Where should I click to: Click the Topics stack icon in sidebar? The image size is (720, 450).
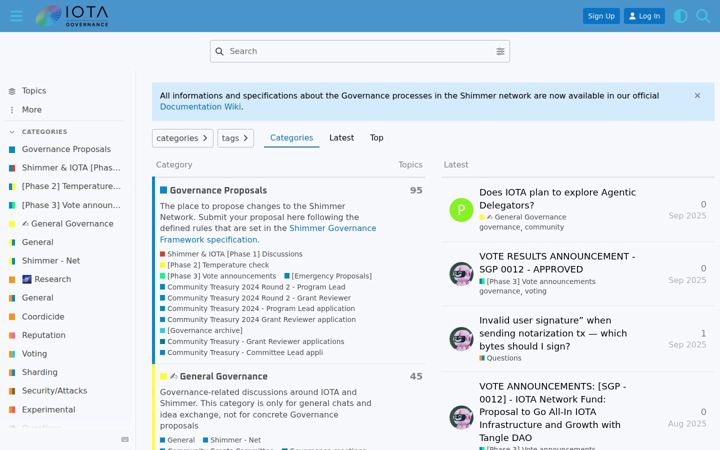[x=12, y=91]
